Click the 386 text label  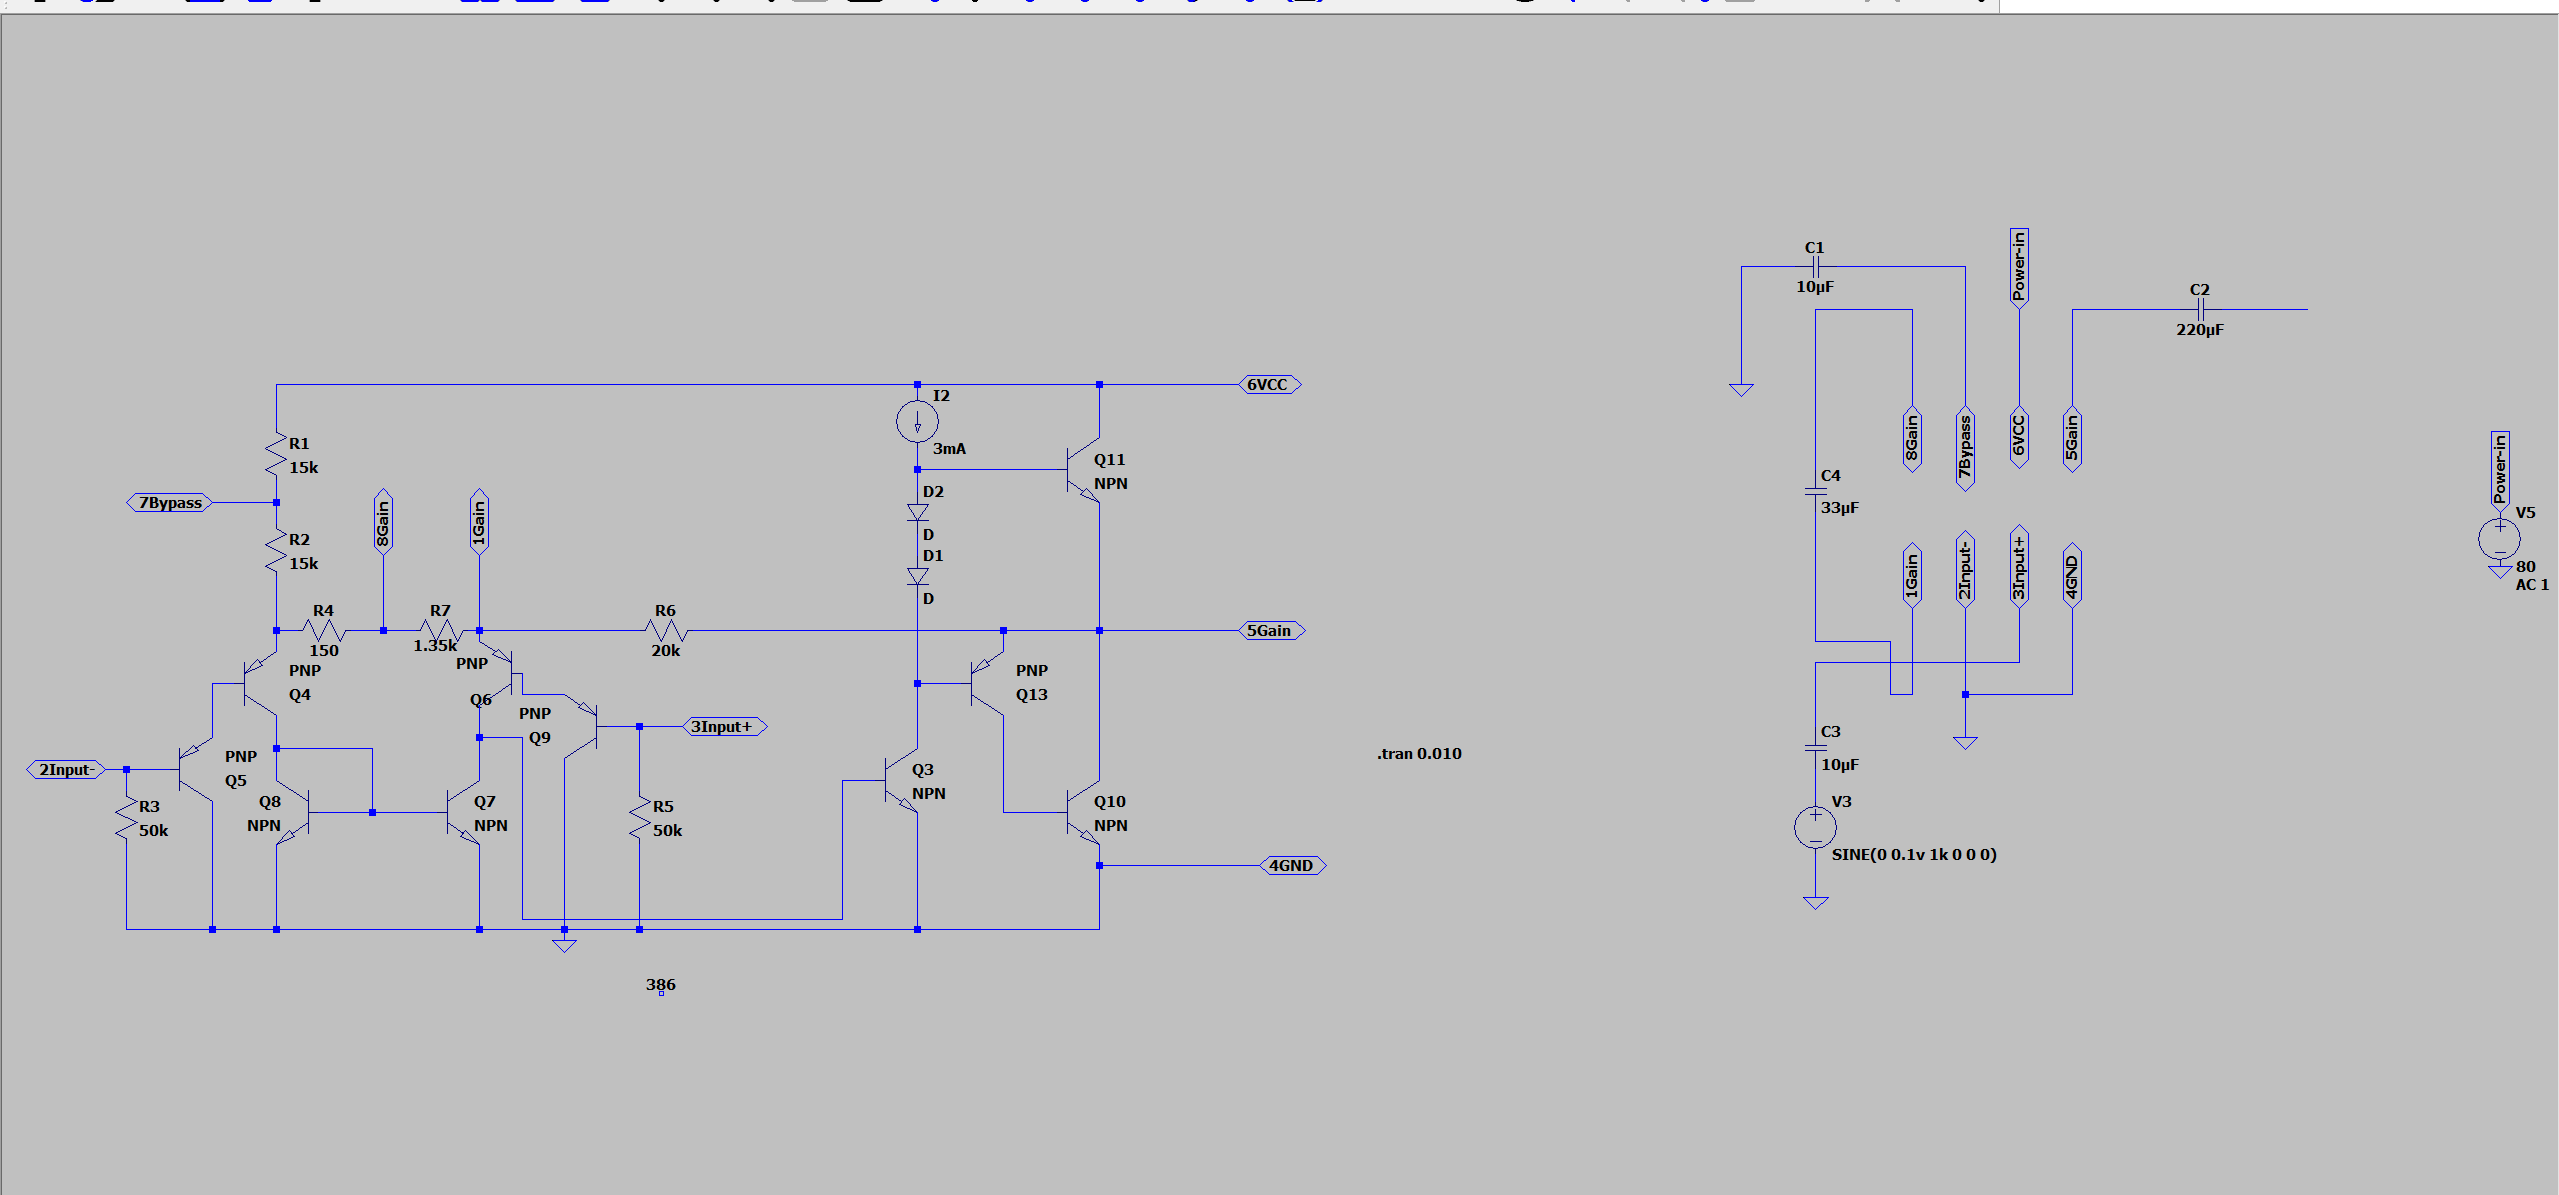(x=660, y=985)
